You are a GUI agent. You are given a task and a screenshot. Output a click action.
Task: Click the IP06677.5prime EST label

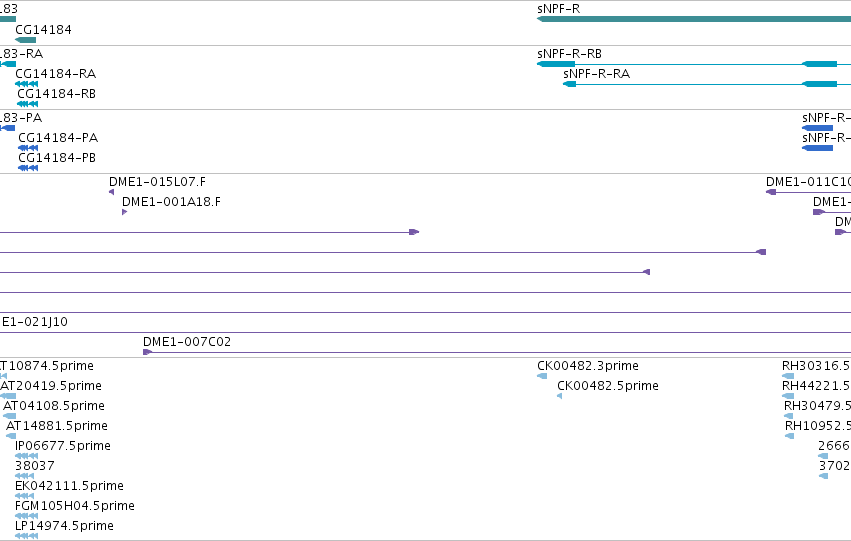pos(63,446)
